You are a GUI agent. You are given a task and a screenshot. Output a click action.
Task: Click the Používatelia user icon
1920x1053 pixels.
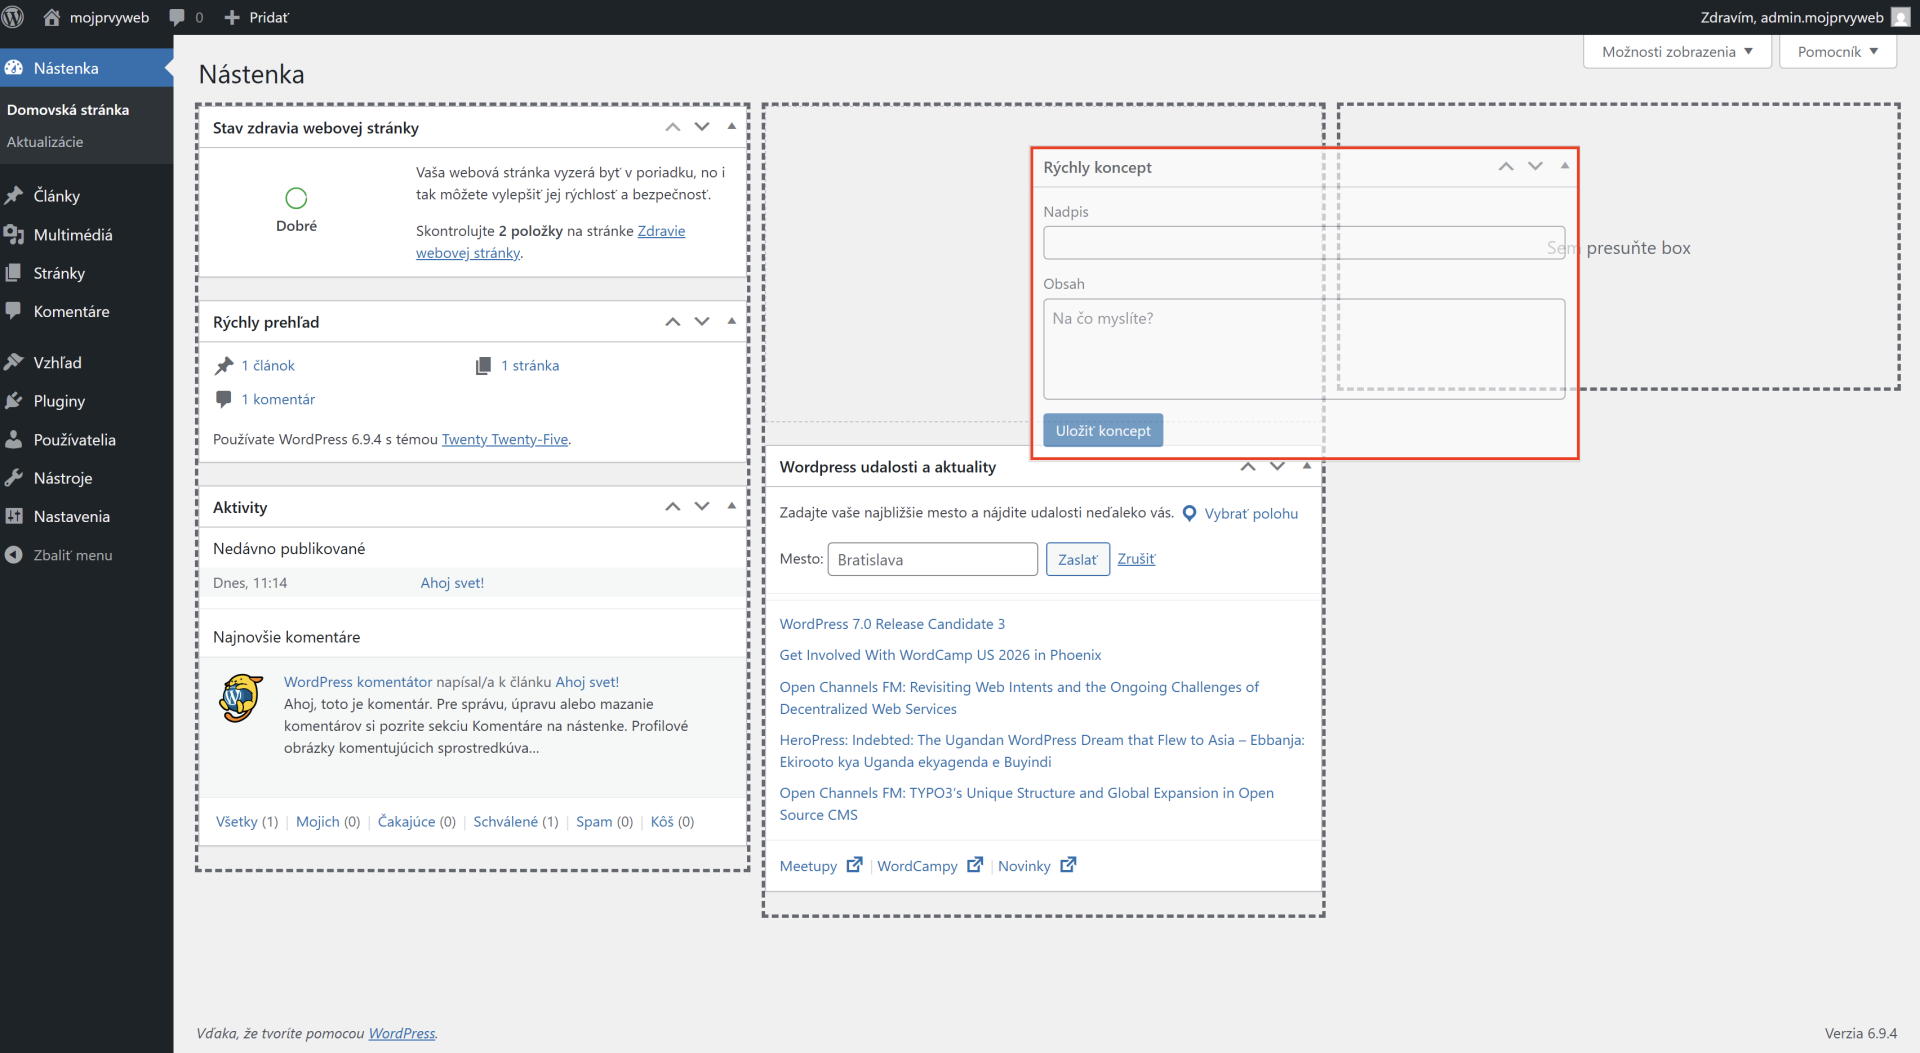[14, 440]
